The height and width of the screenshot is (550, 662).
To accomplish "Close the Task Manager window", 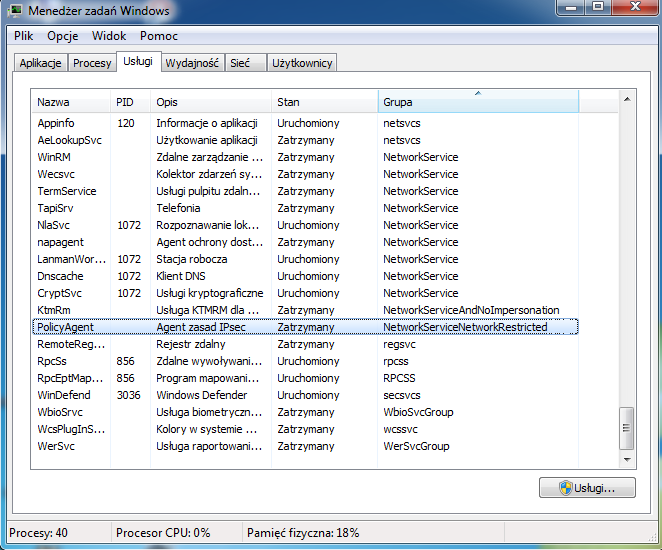I will 635,7.
